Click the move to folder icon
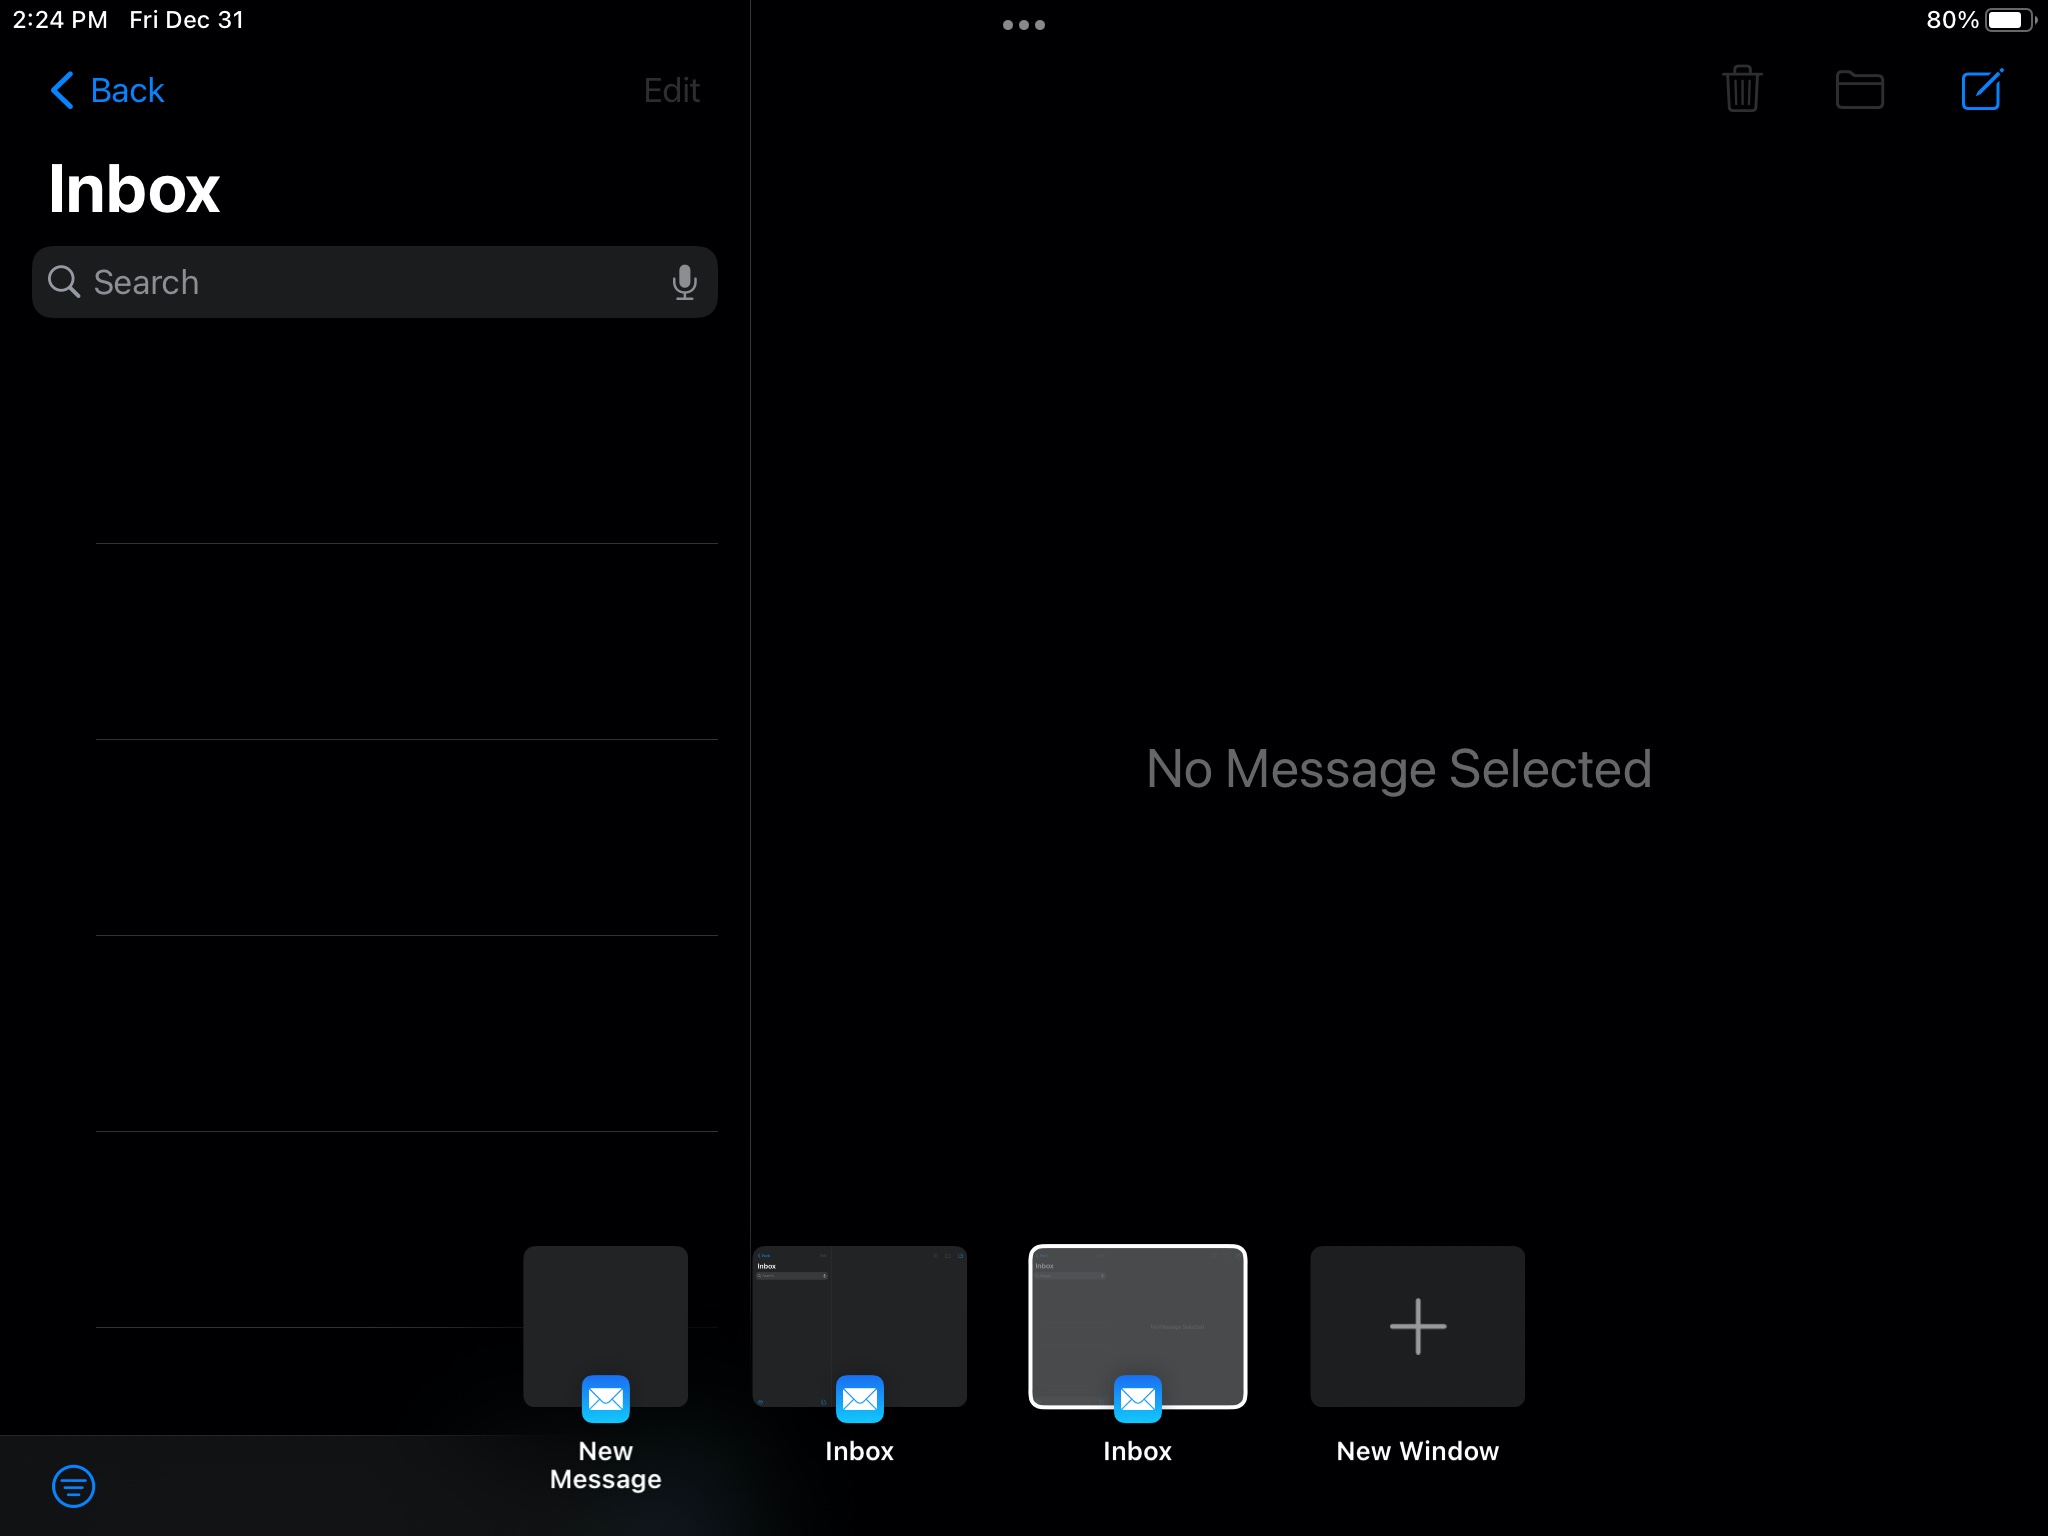 1859,90
